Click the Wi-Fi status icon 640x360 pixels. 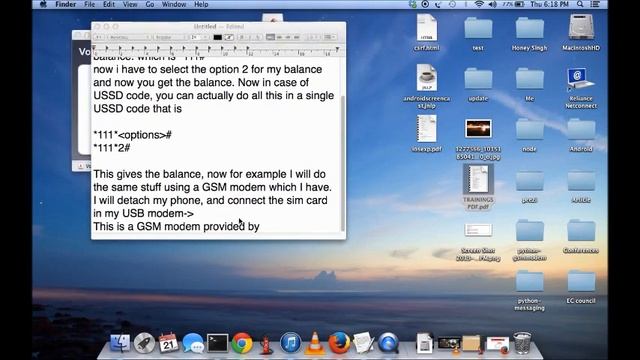479,4
